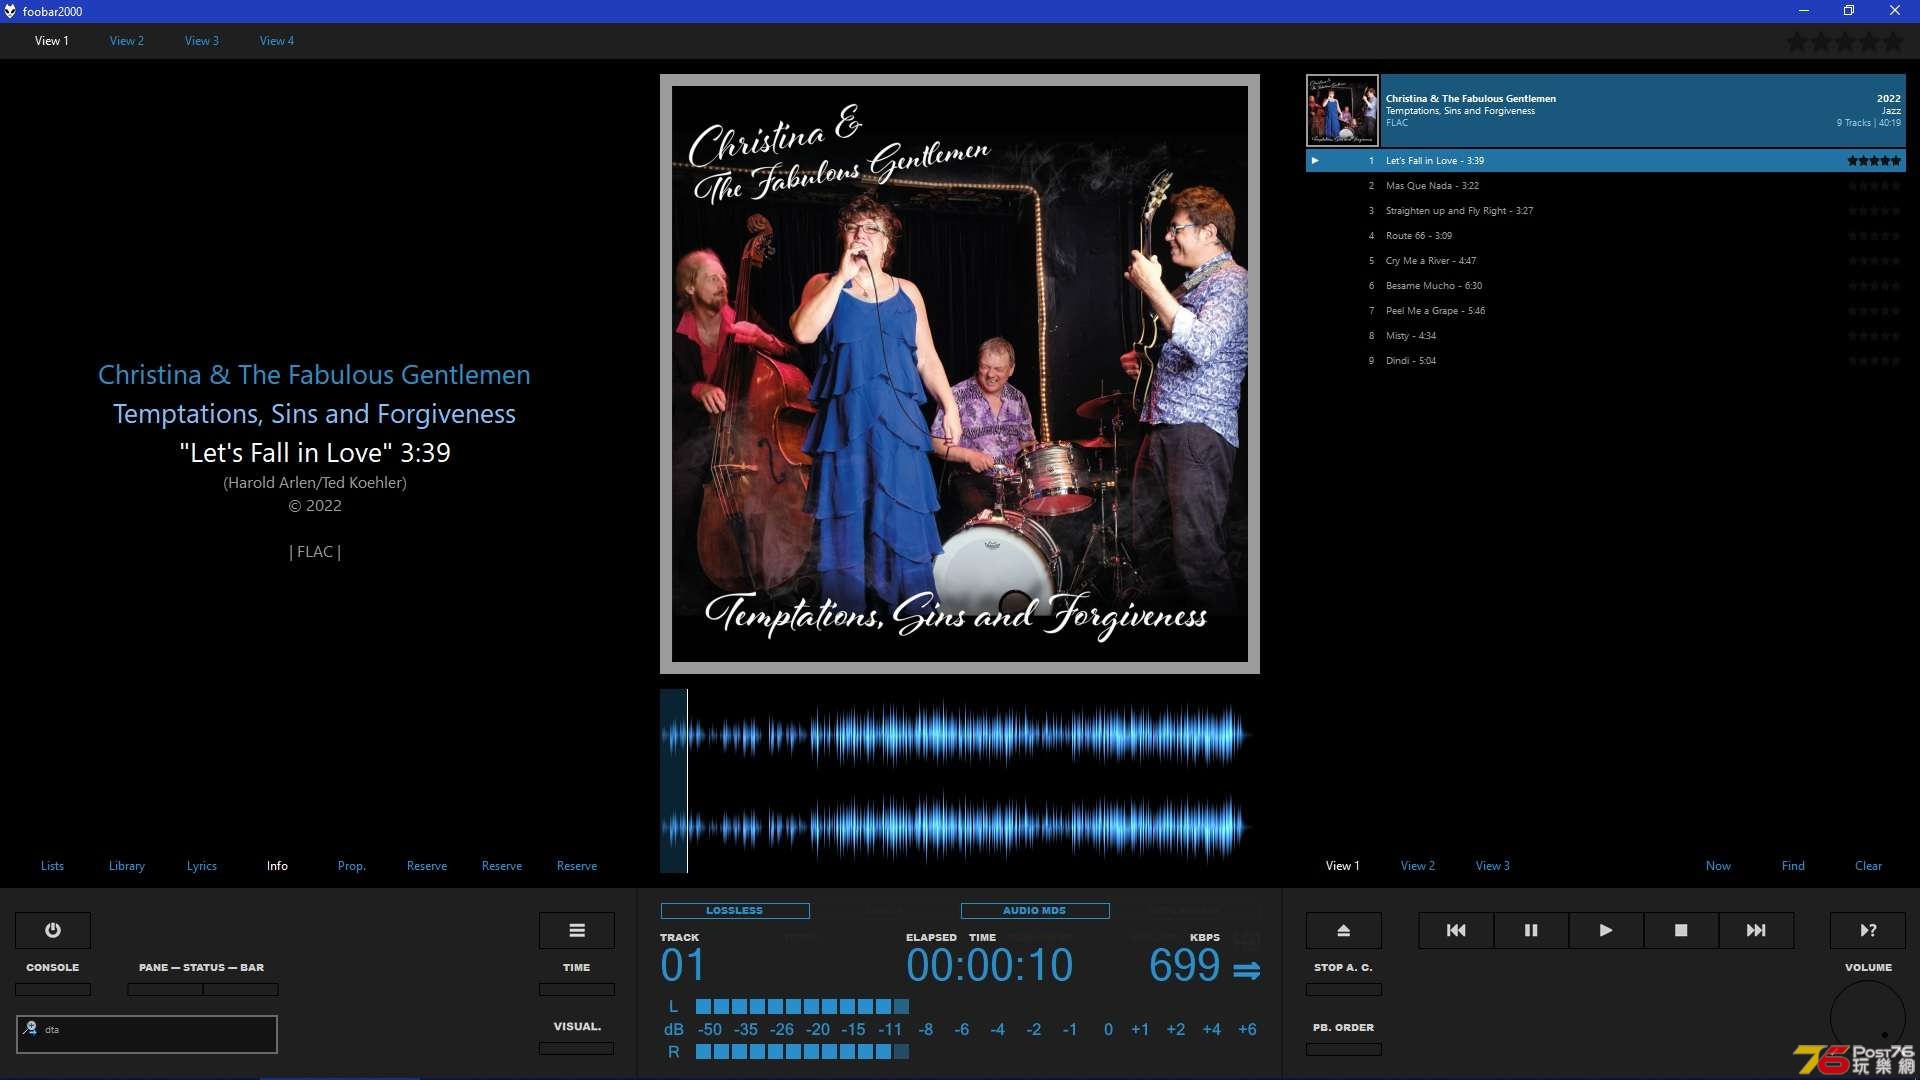This screenshot has height=1080, width=1920.
Task: Toggle the STOP A. C. indicator bar
Action: (1344, 989)
